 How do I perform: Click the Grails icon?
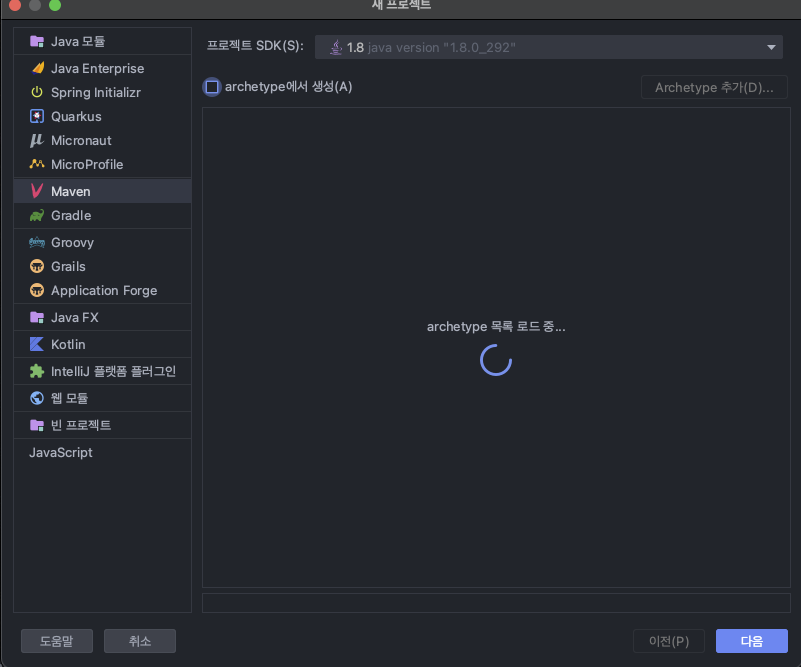[x=37, y=267]
